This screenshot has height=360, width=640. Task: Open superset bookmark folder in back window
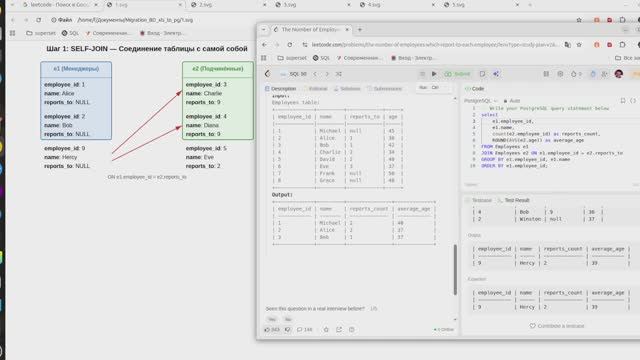[x=41, y=33]
